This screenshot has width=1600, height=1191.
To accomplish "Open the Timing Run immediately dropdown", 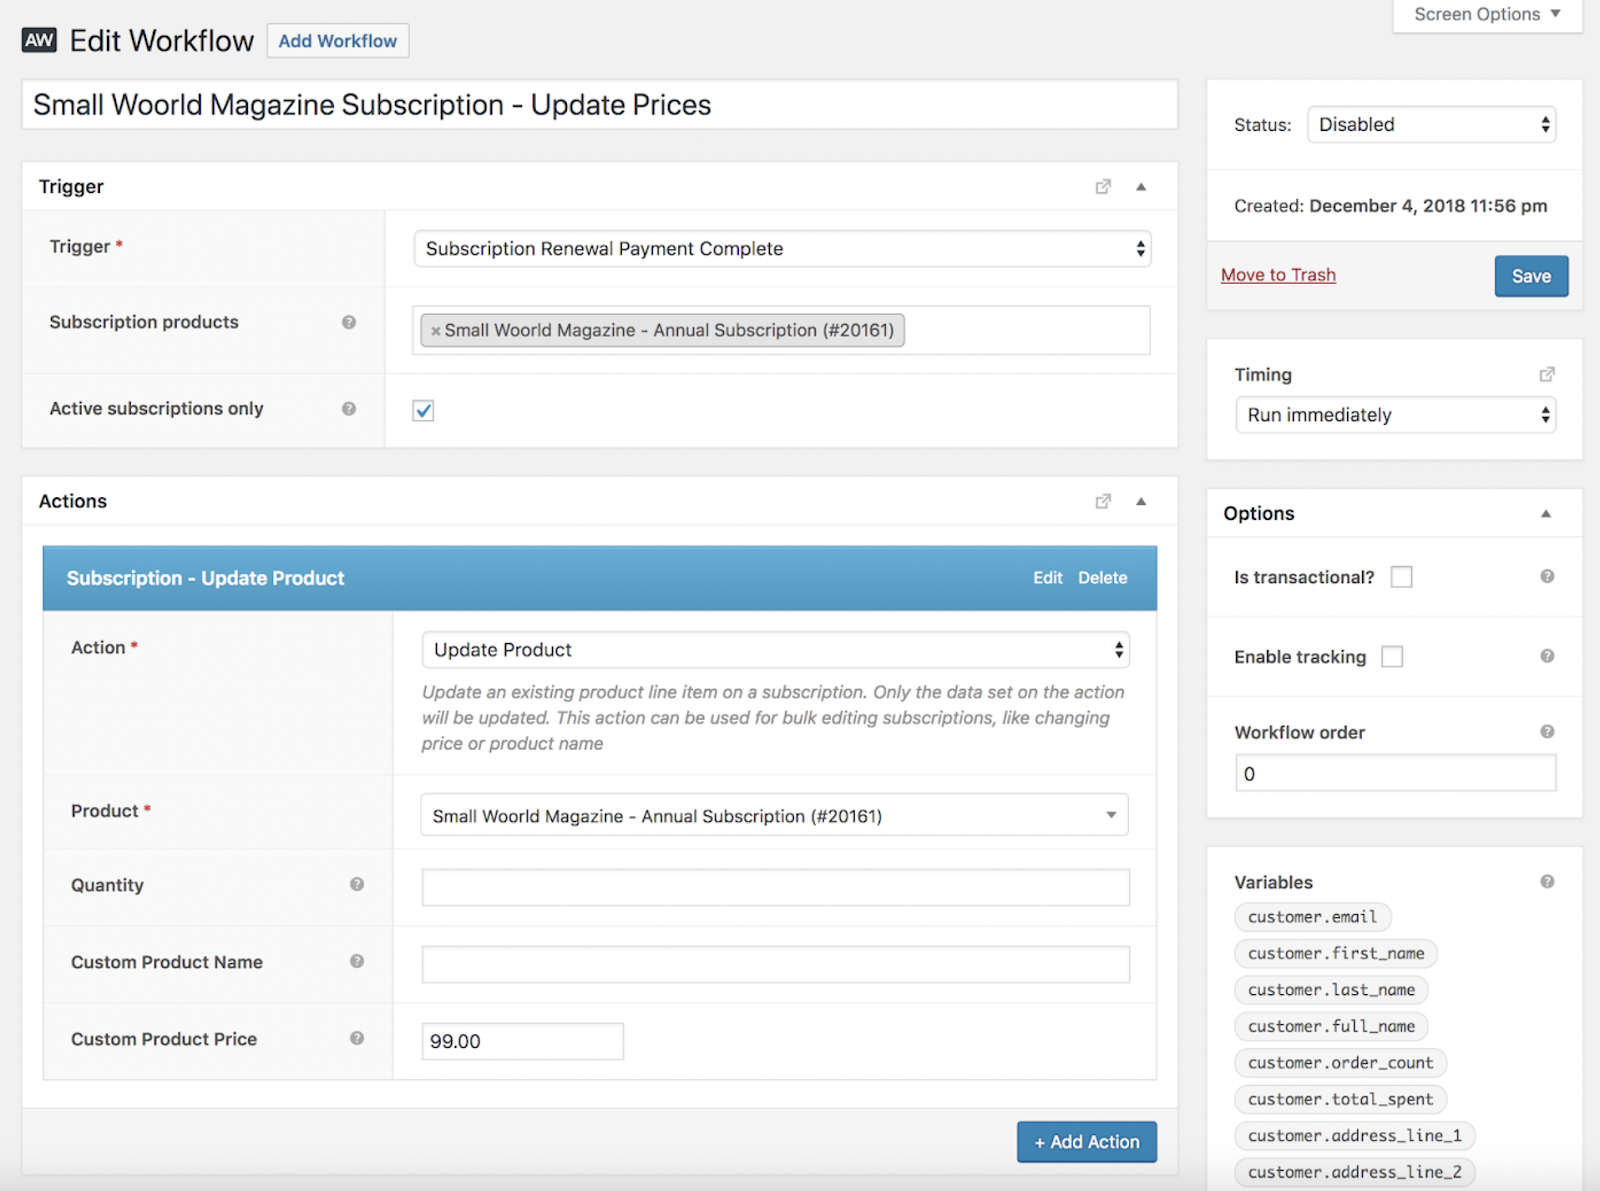I will coord(1396,415).
